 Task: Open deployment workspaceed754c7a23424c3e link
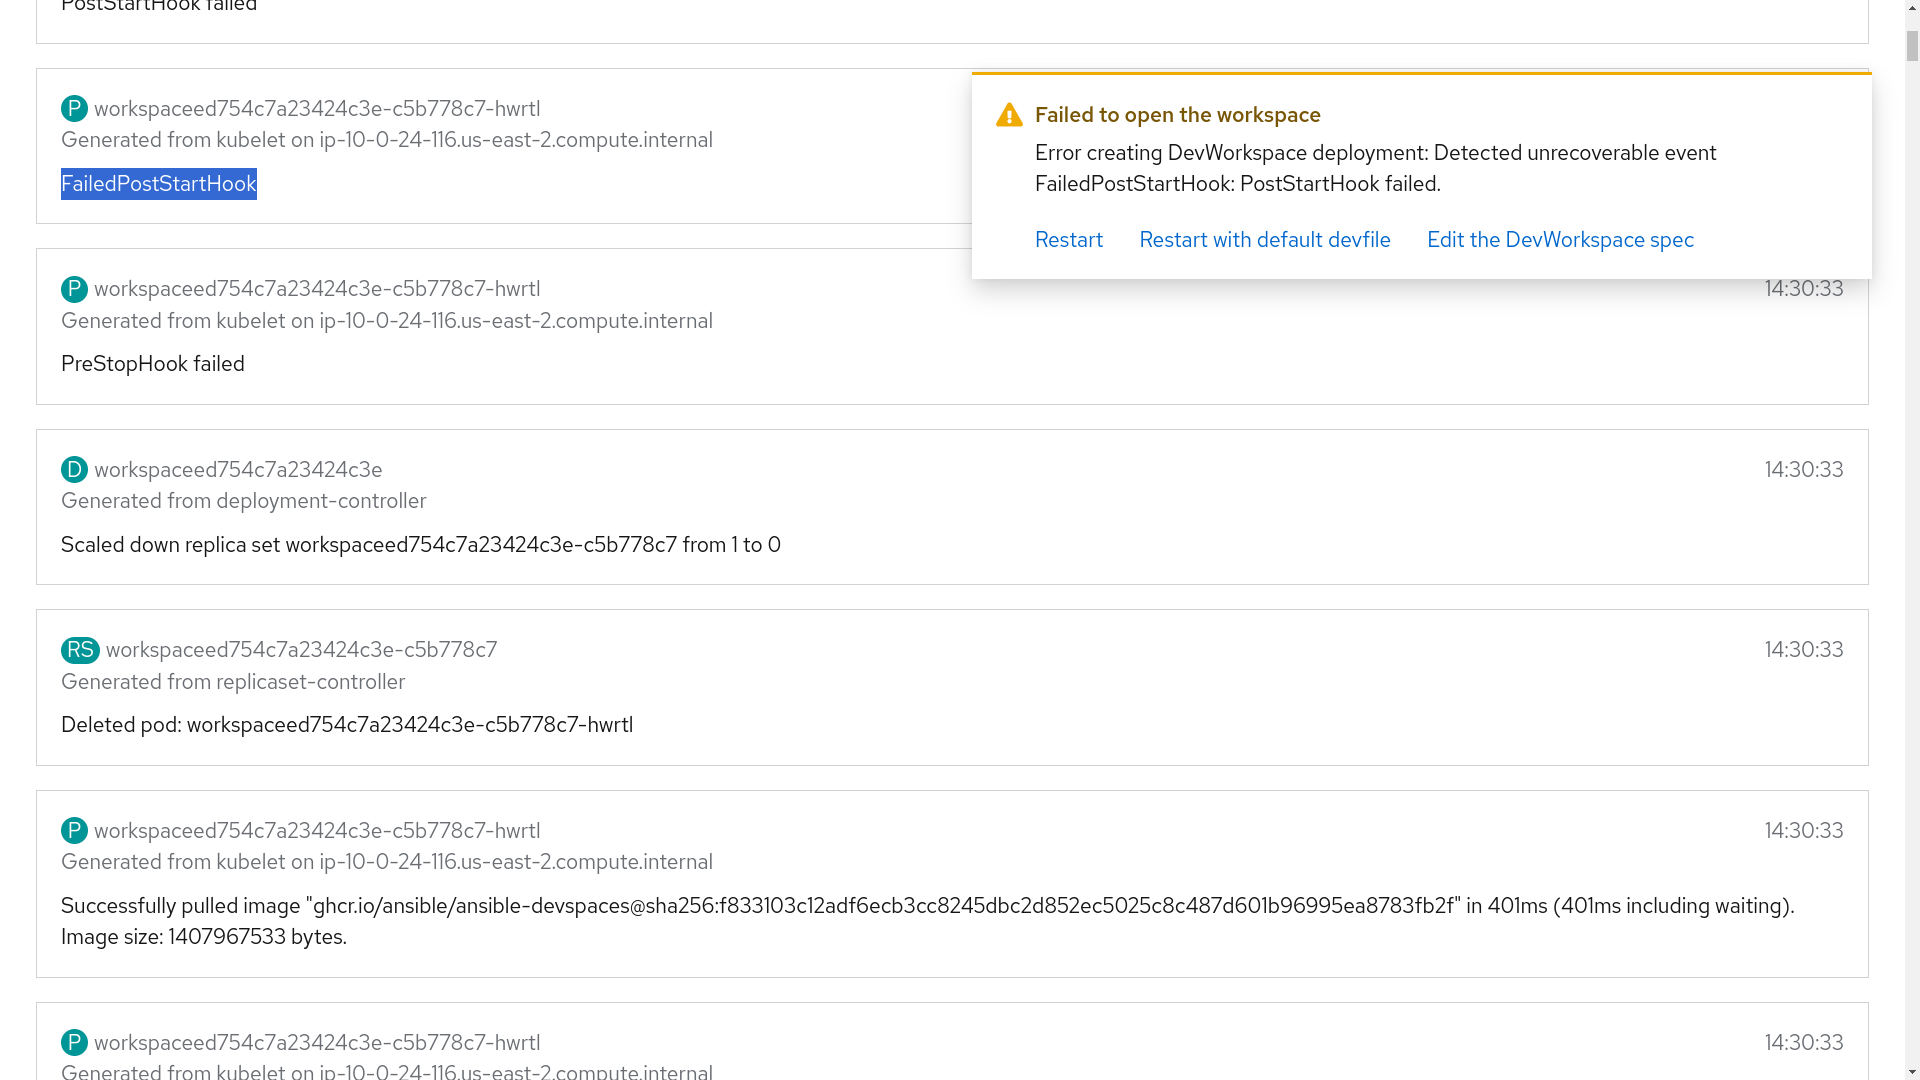coord(238,470)
